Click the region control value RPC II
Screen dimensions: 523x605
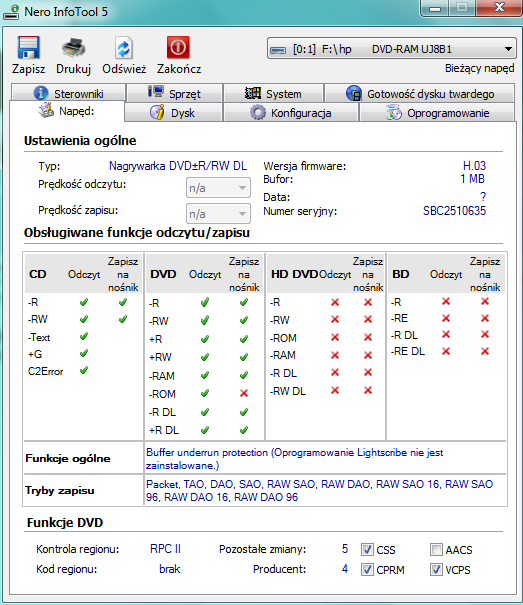pos(165,549)
